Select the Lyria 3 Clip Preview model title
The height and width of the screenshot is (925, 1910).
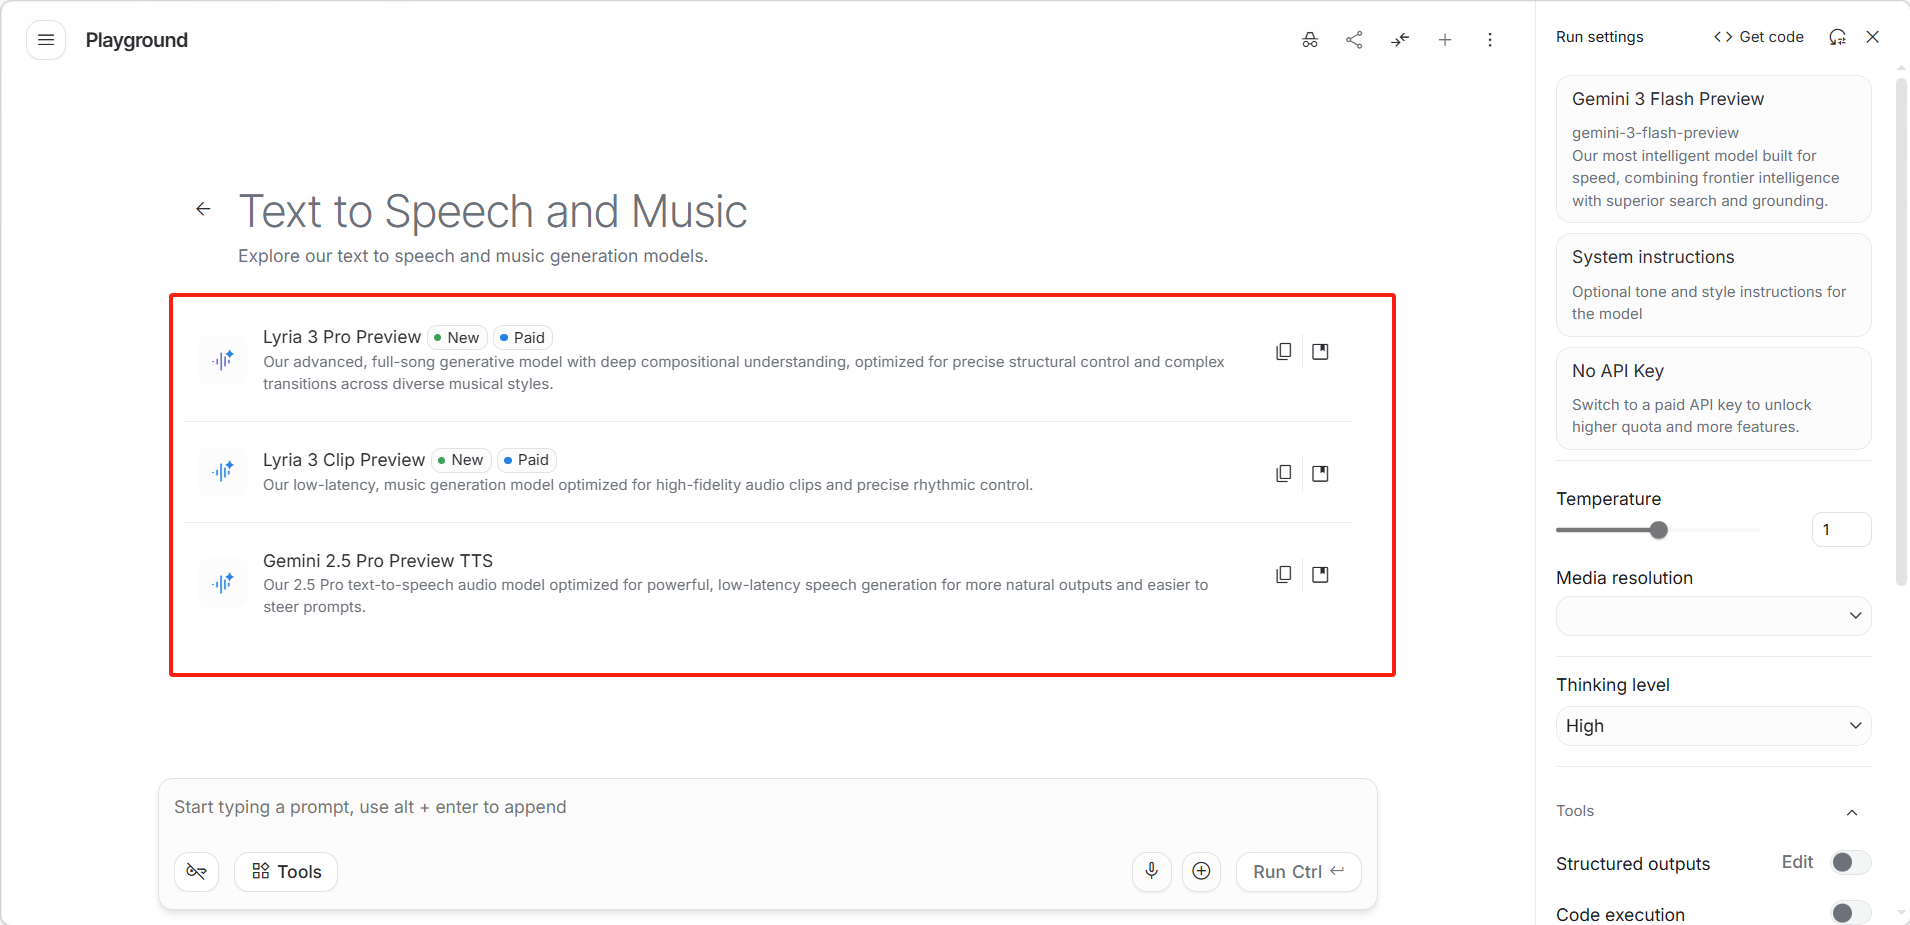344,460
